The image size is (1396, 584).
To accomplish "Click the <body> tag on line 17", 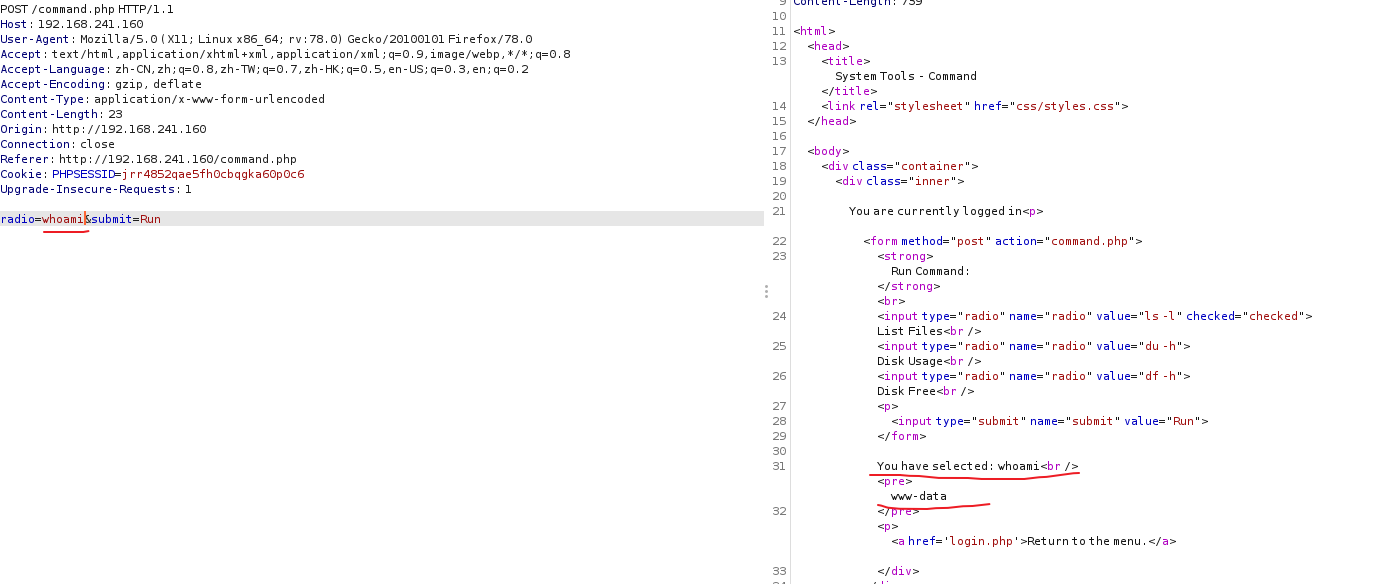I will click(x=828, y=151).
